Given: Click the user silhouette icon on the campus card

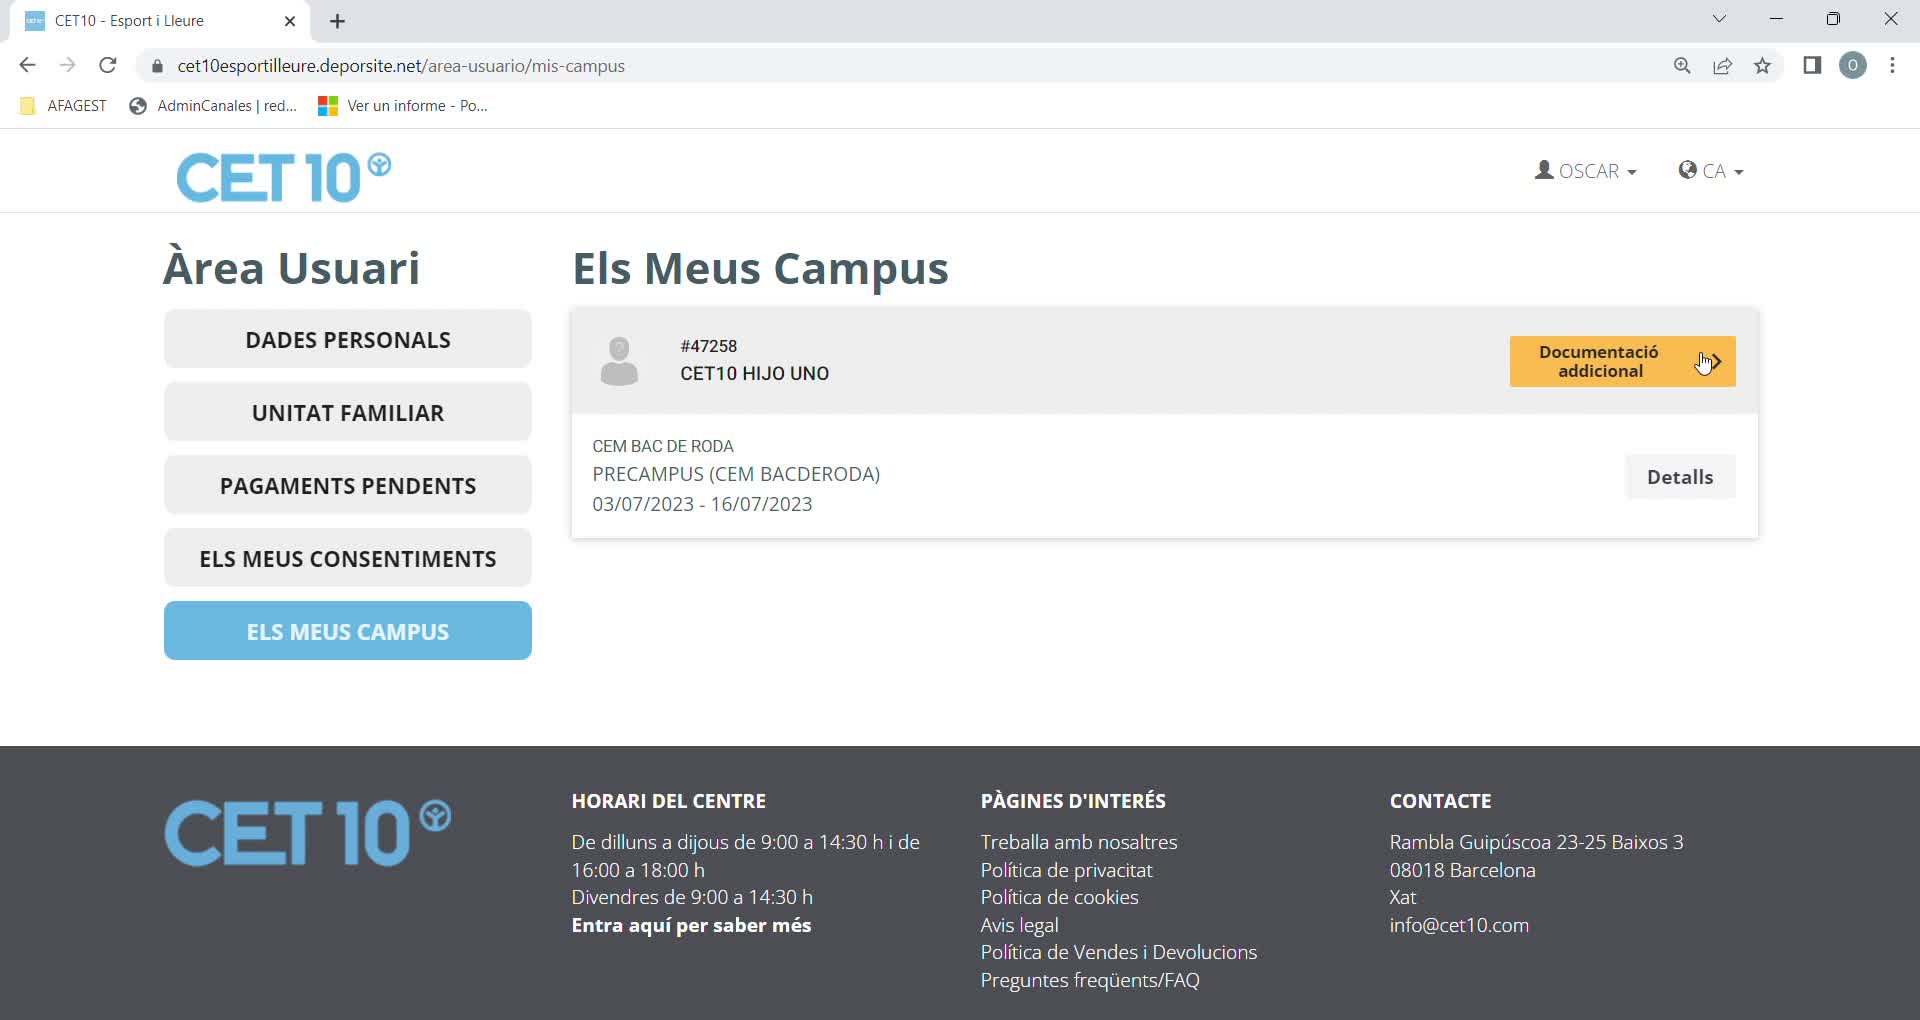Looking at the screenshot, I should tap(620, 361).
